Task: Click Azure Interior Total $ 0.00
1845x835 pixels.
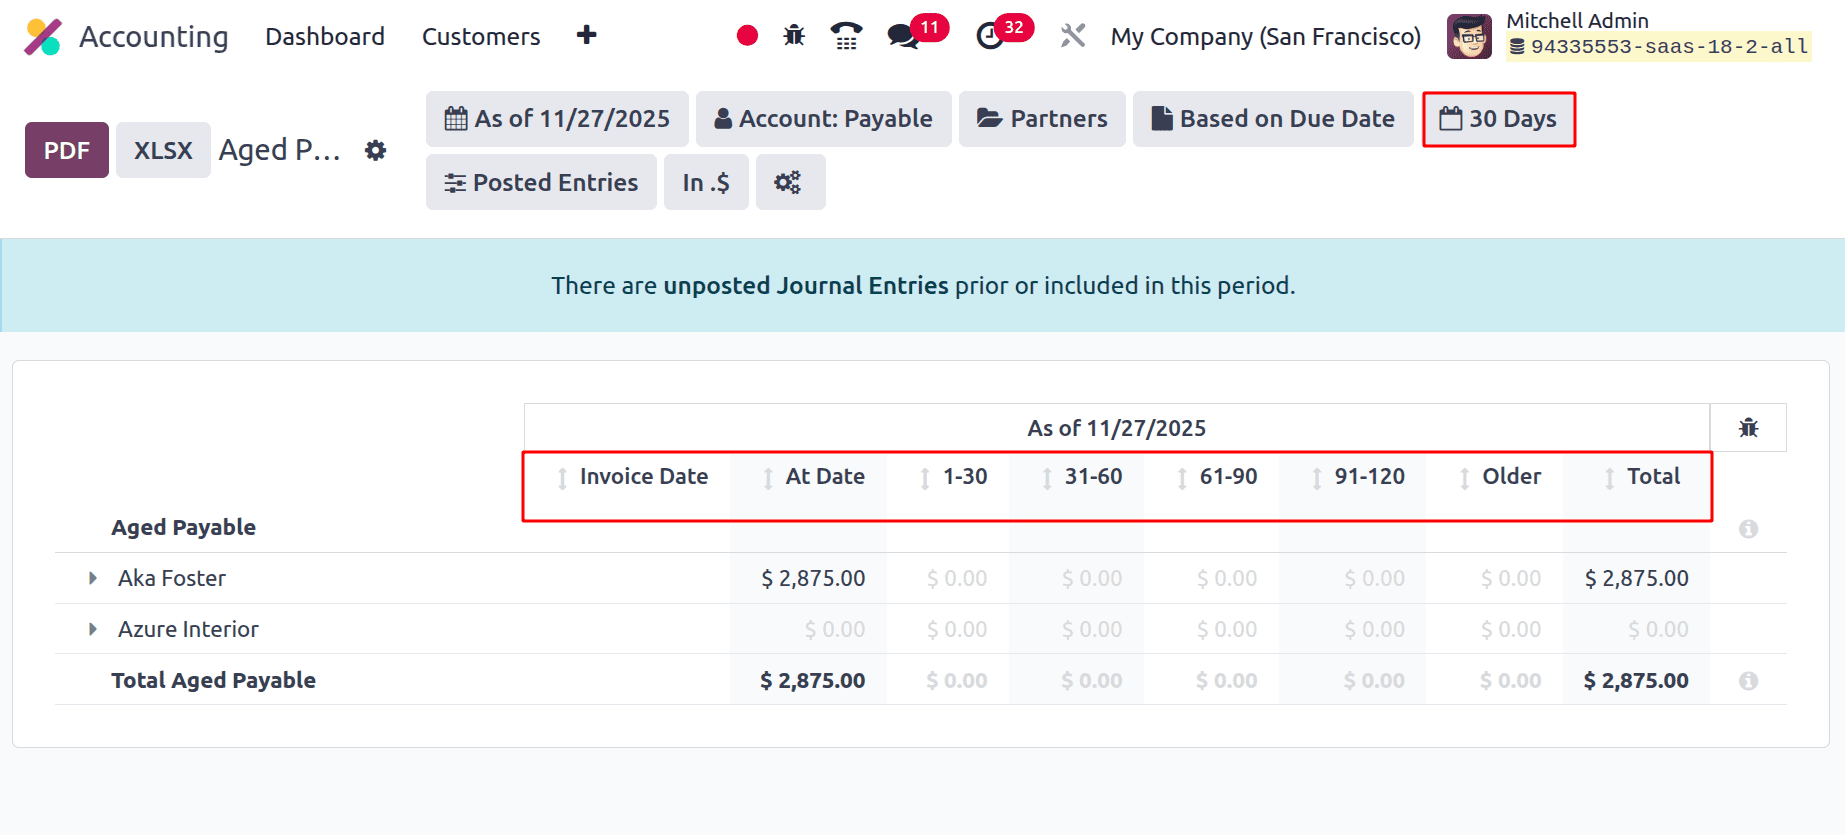Action: pyautogui.click(x=1658, y=629)
